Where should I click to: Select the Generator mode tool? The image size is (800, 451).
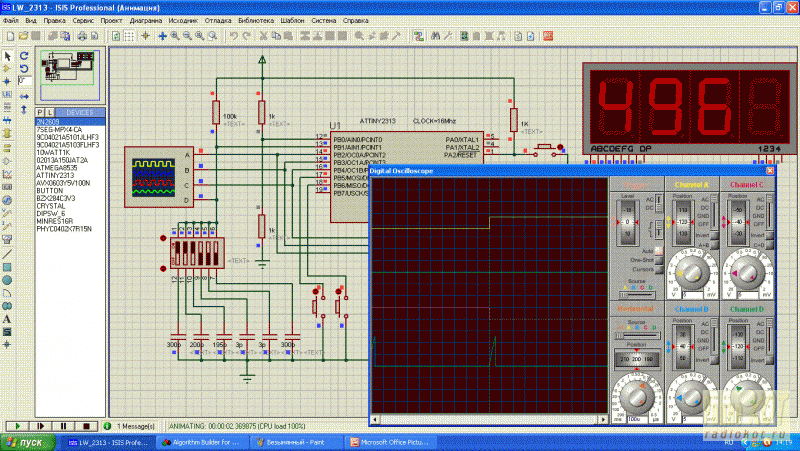pyautogui.click(x=7, y=200)
